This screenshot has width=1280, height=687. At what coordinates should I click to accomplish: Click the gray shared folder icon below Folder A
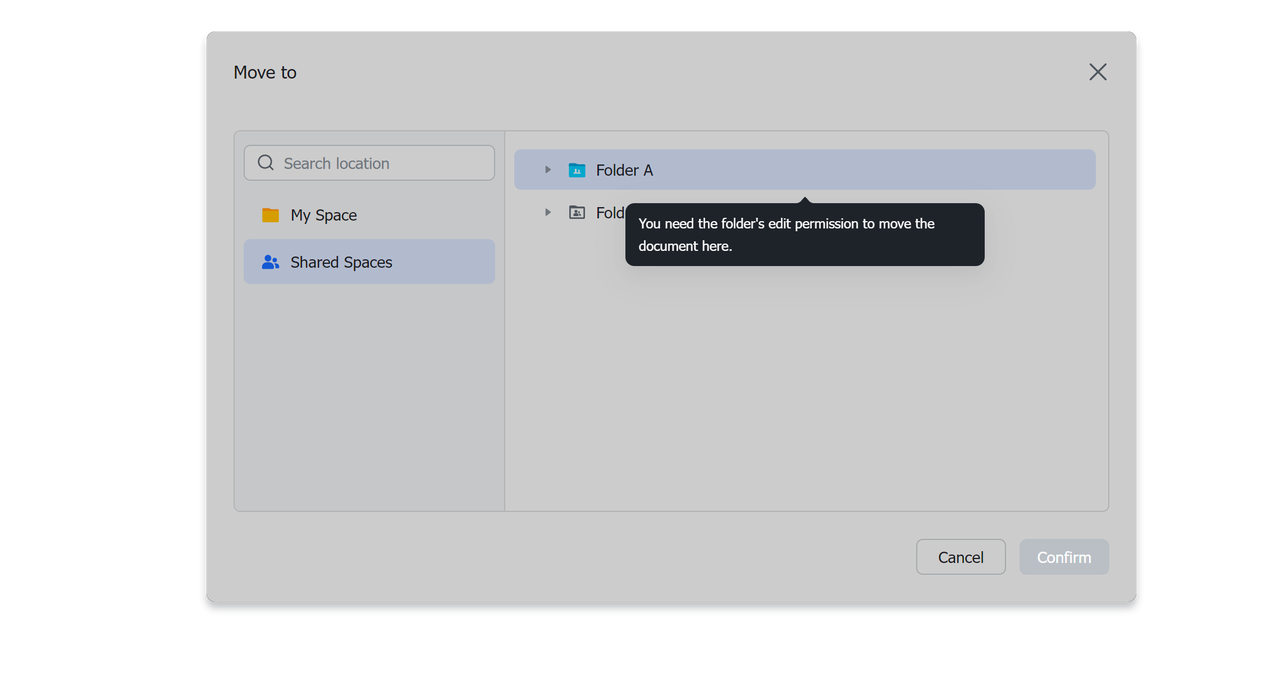pos(577,213)
